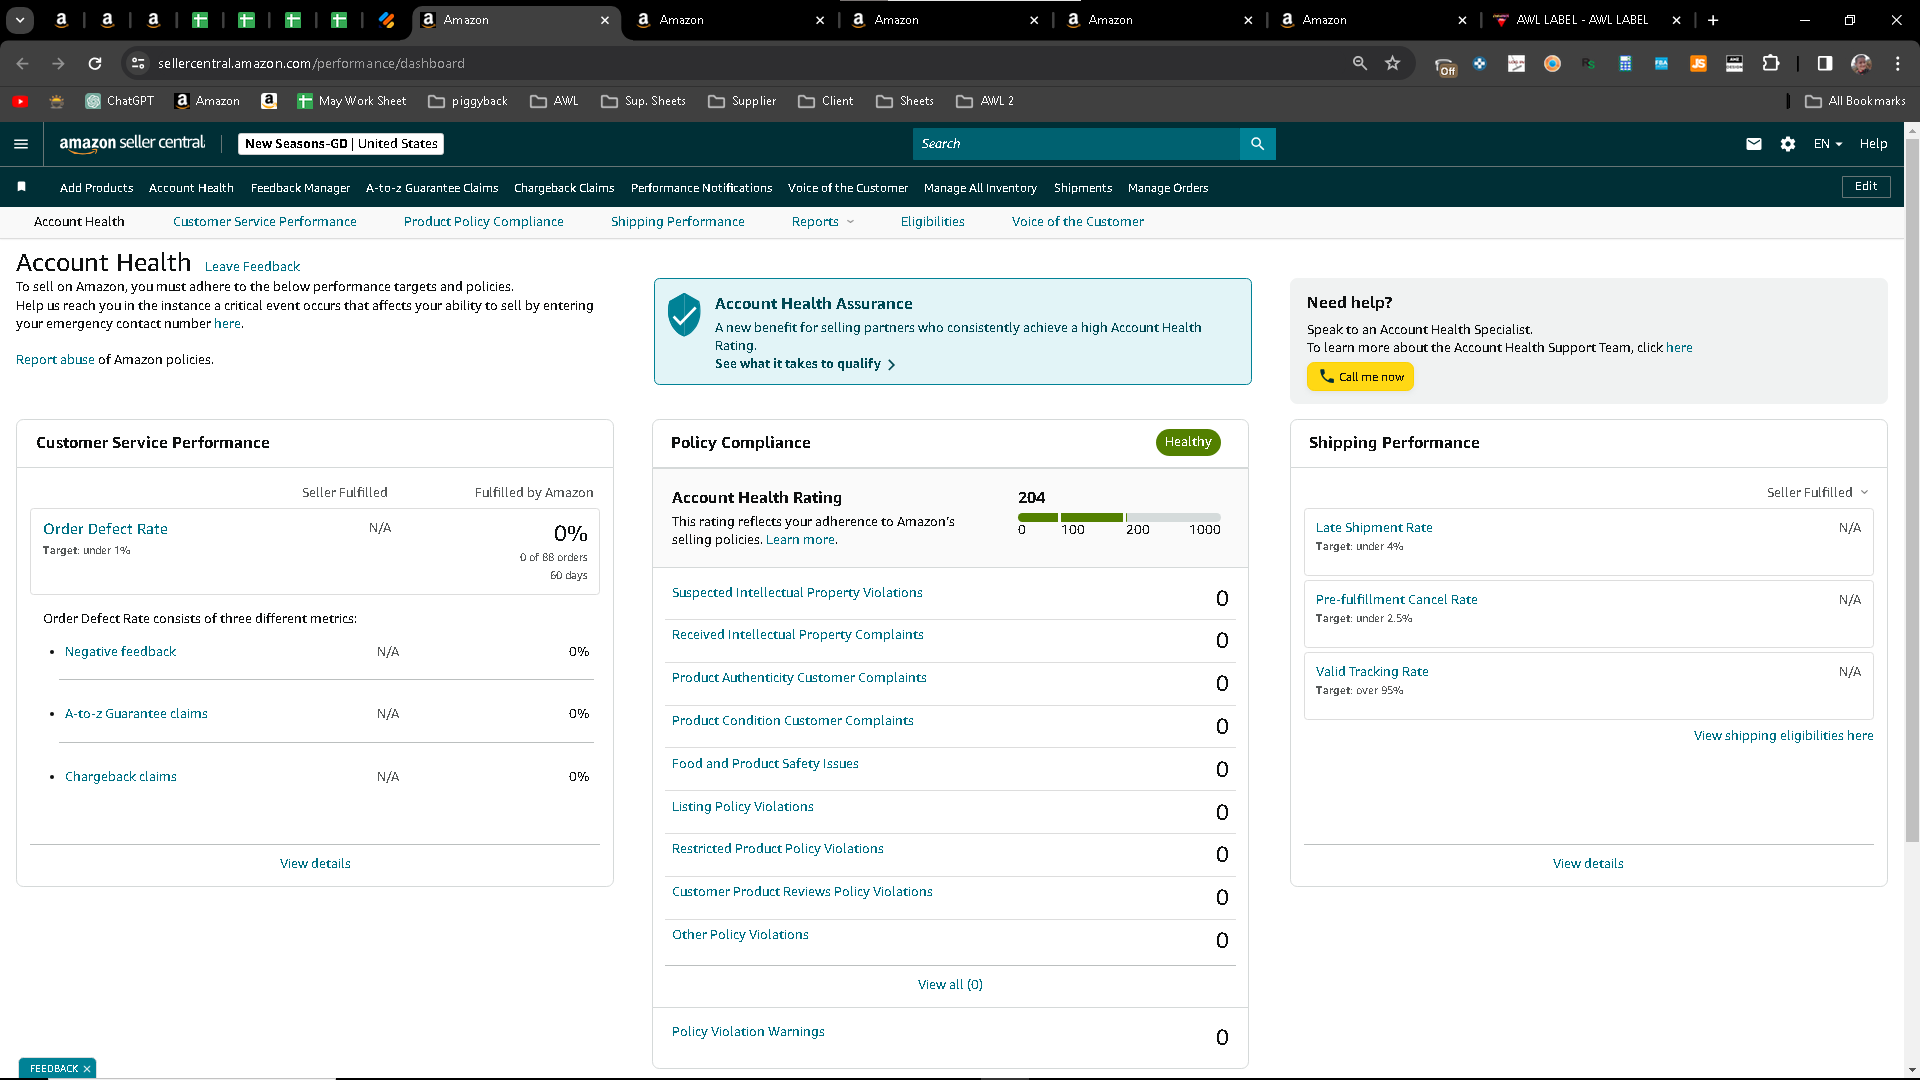Screen dimensions: 1920x1080
Task: Open the browser profile avatar
Action: click(x=1861, y=63)
